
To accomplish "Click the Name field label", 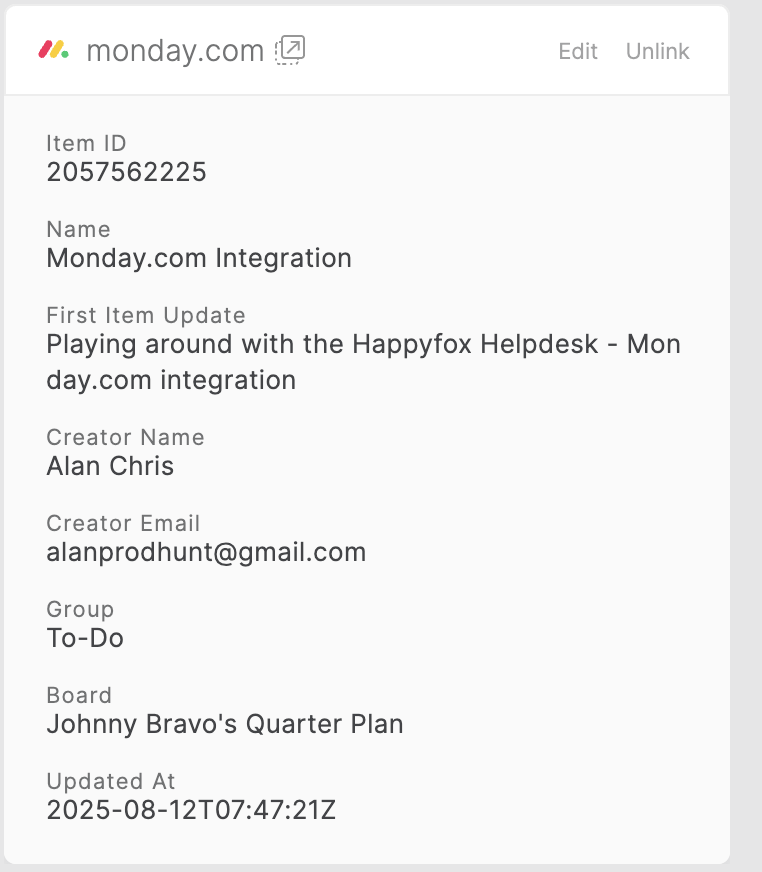I will (78, 229).
